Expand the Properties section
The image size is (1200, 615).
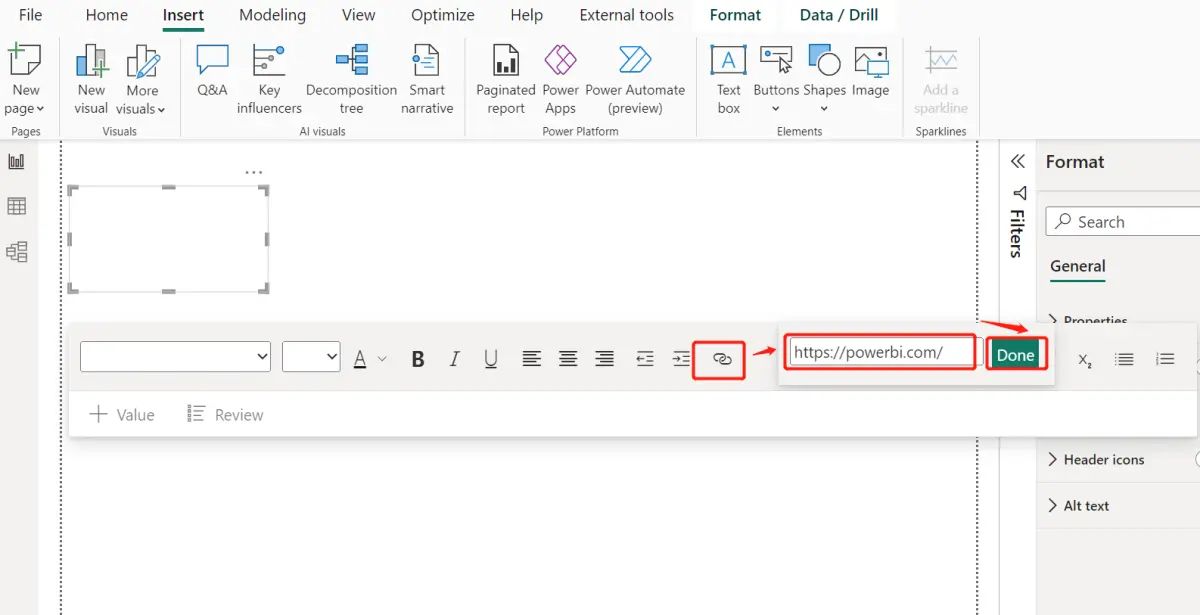point(1088,321)
